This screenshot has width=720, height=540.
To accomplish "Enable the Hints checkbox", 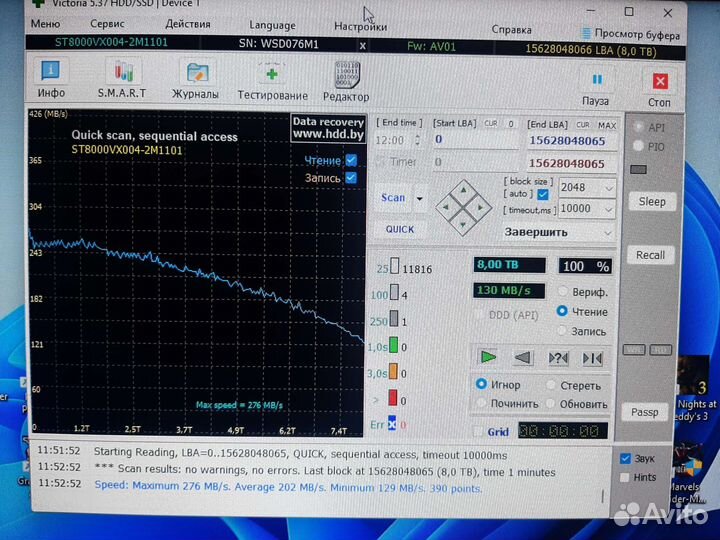I will coord(624,477).
